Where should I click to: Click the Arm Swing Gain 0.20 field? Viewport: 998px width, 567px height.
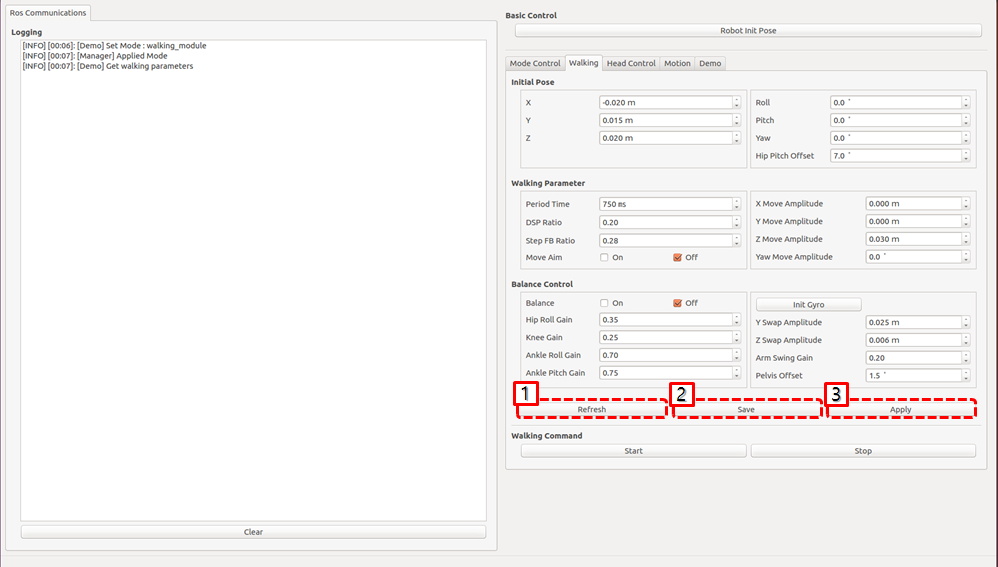(913, 358)
